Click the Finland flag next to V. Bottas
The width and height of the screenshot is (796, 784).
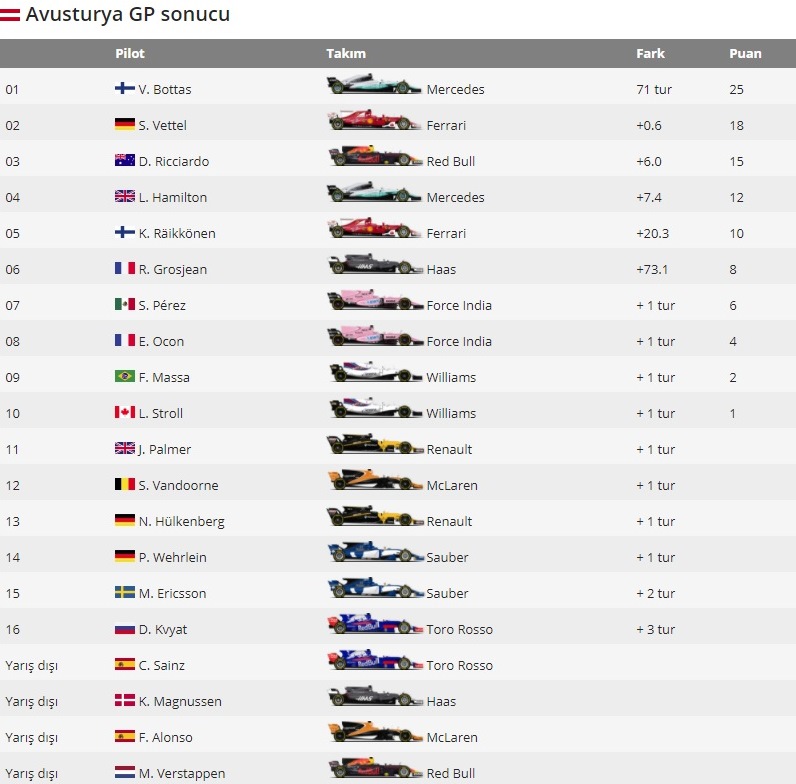pyautogui.click(x=125, y=89)
